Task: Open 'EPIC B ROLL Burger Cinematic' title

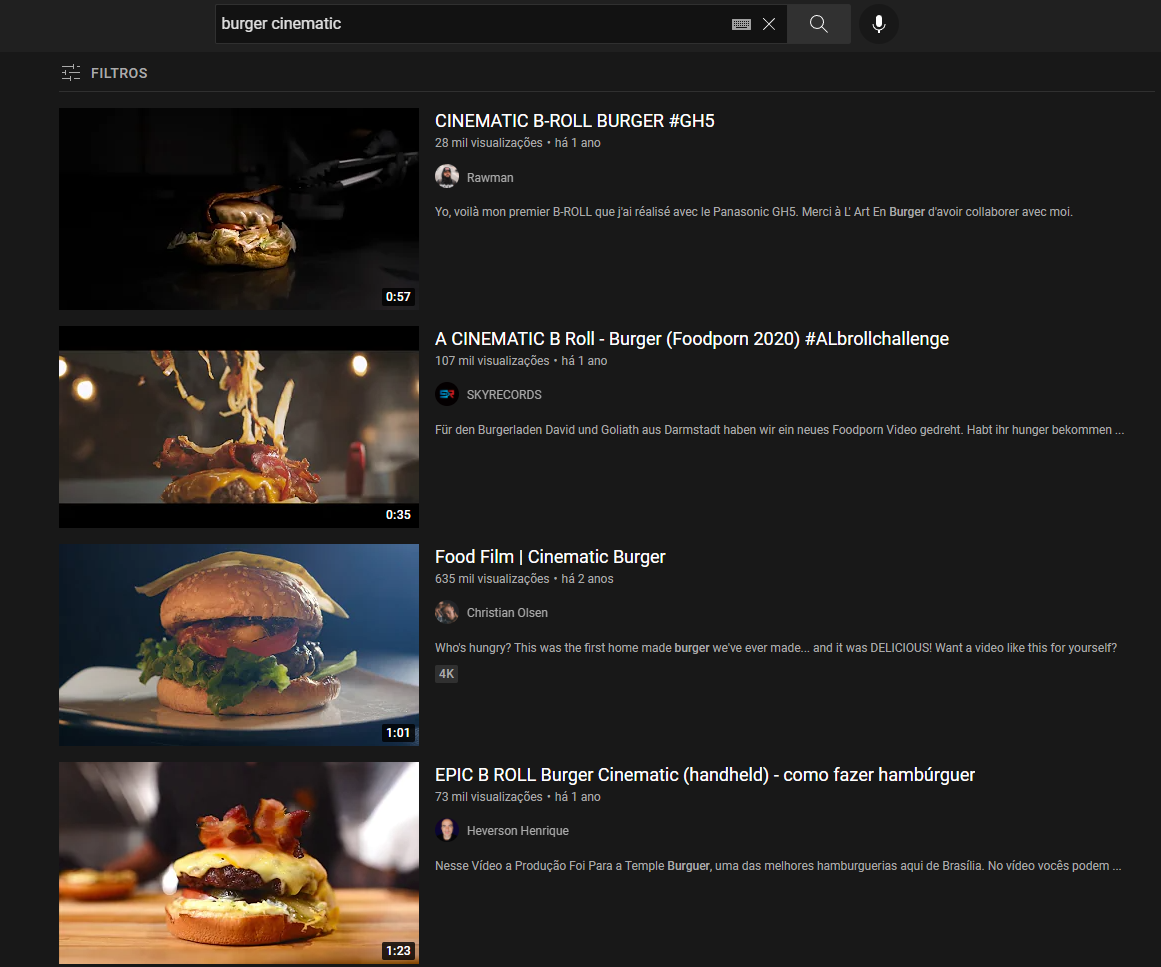Action: pos(704,775)
